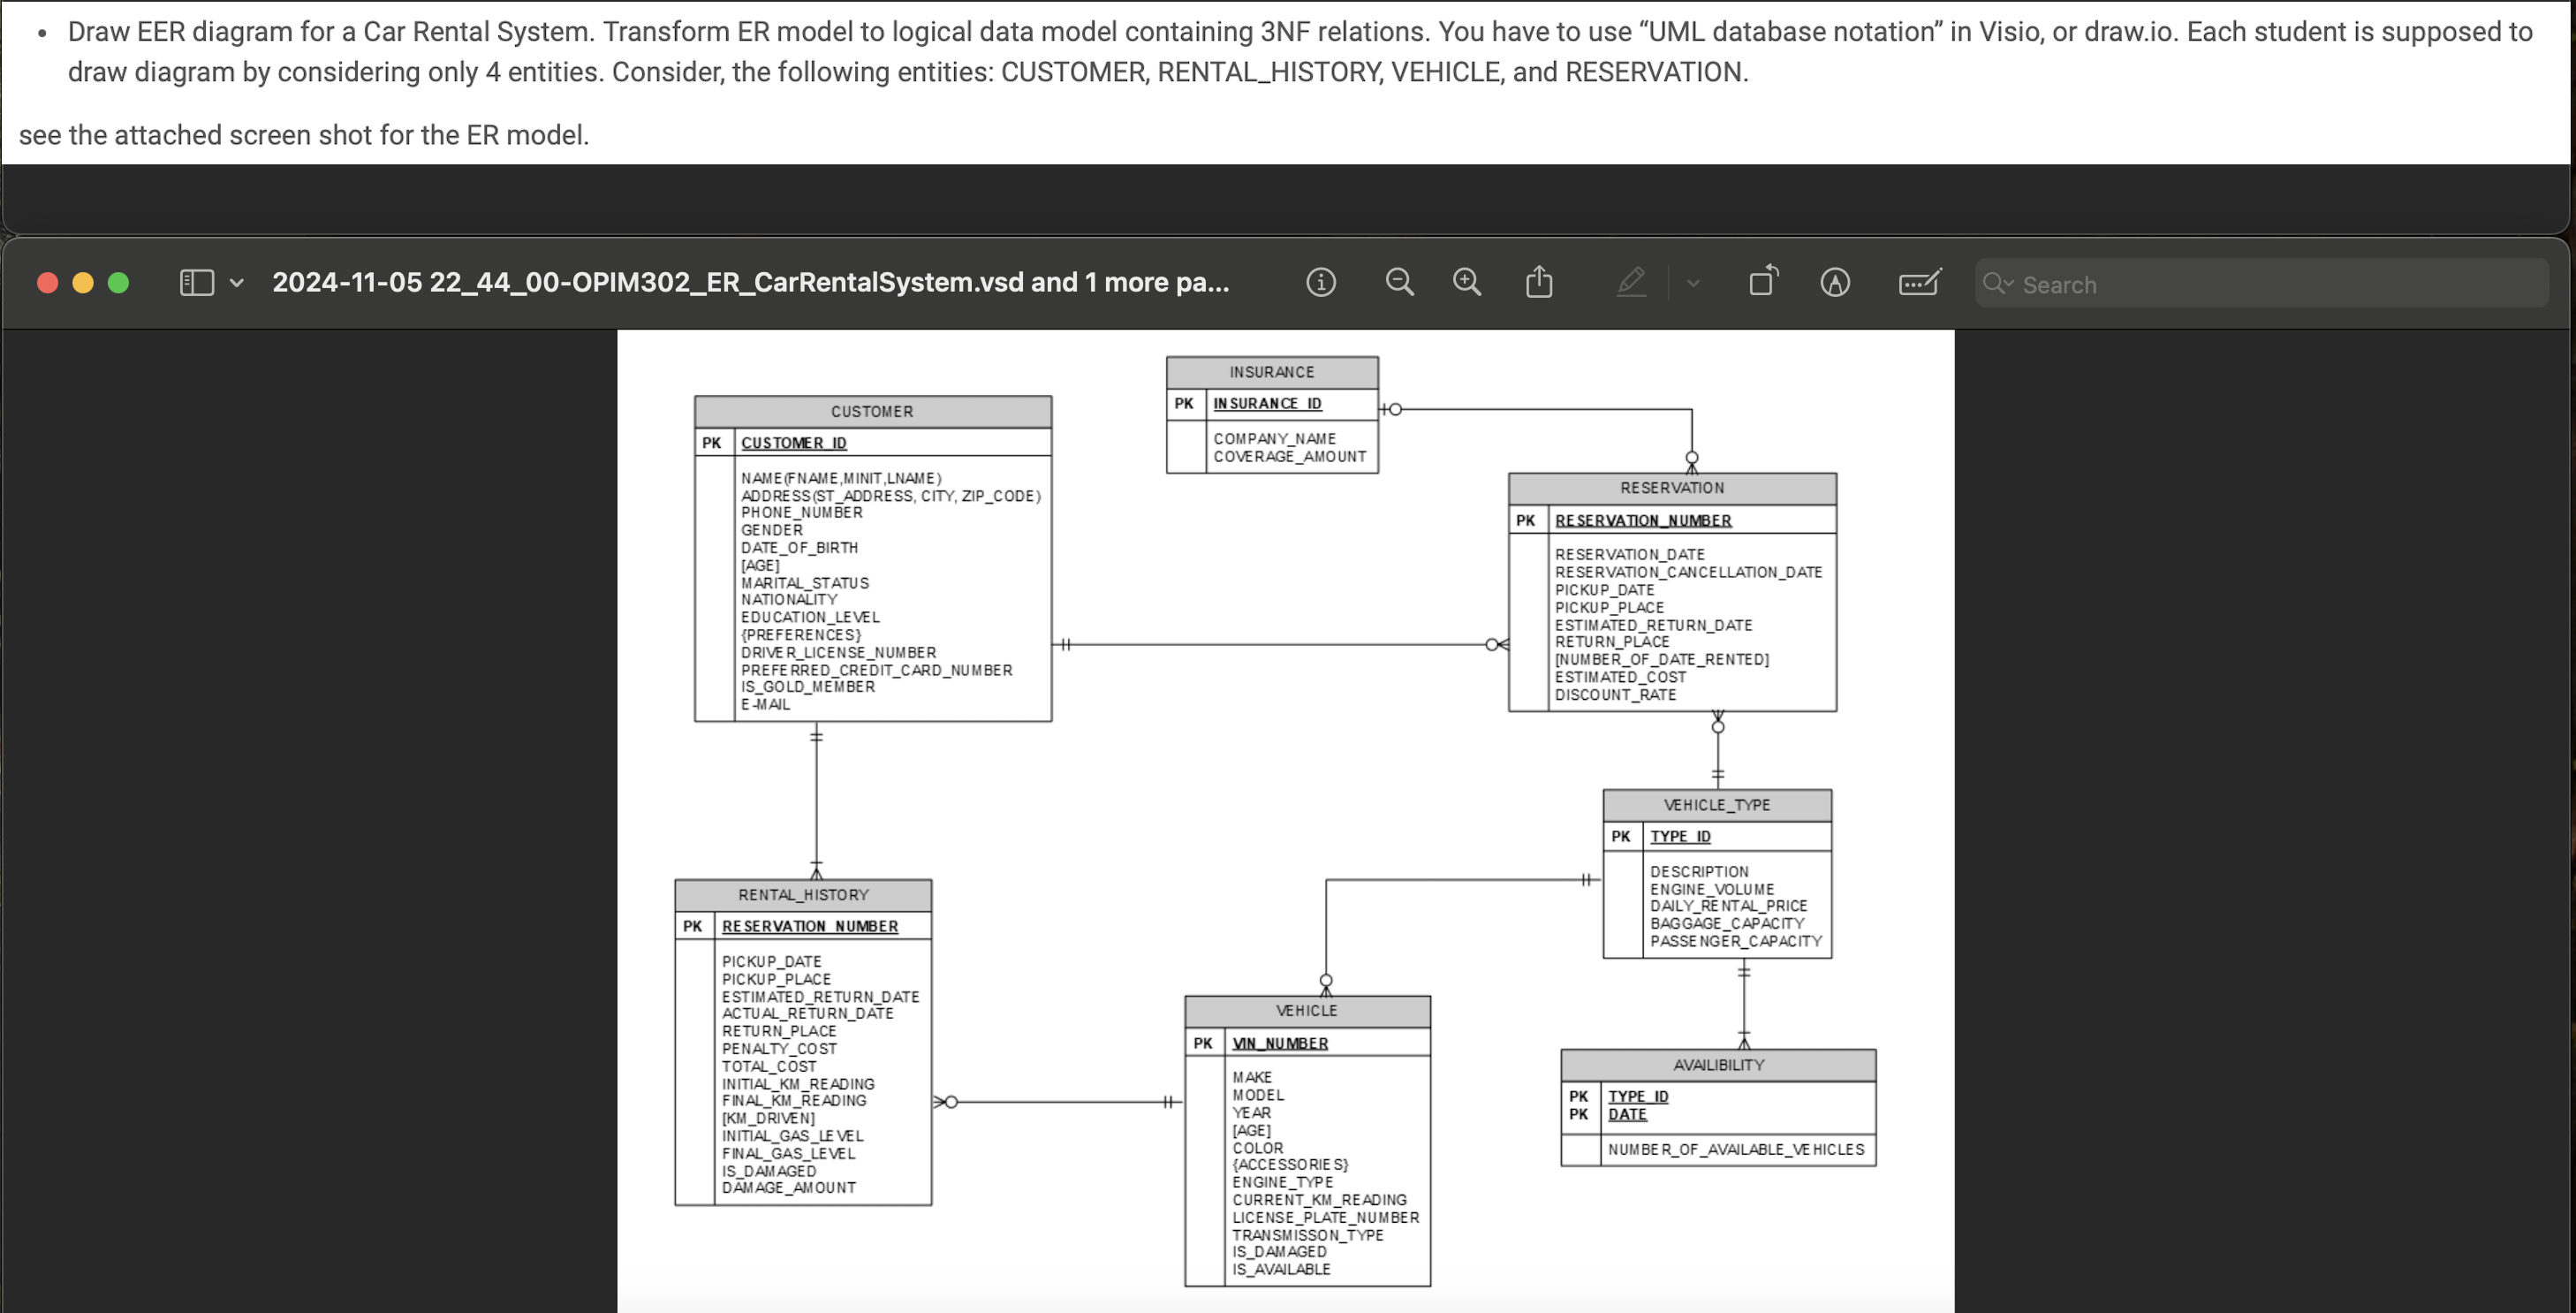The width and height of the screenshot is (2576, 1313).
Task: Open the document info inspector
Action: click(x=1321, y=282)
